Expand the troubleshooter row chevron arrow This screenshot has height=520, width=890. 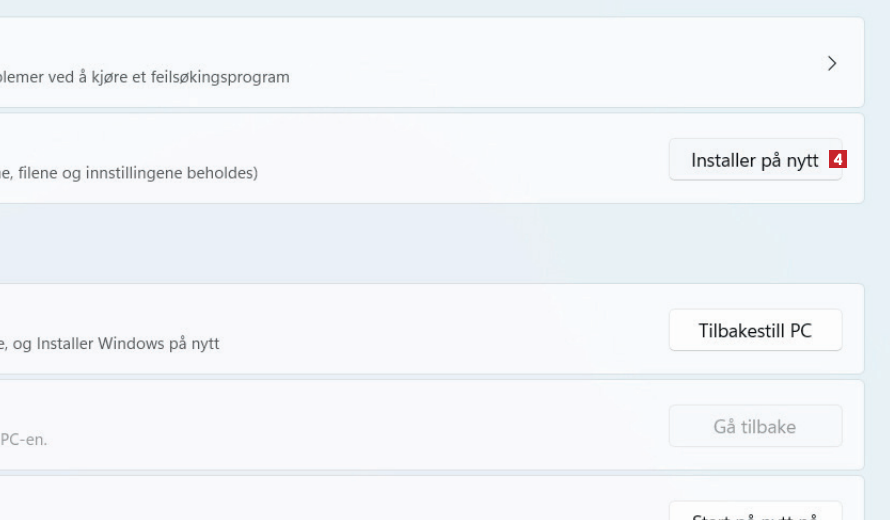[832, 63]
